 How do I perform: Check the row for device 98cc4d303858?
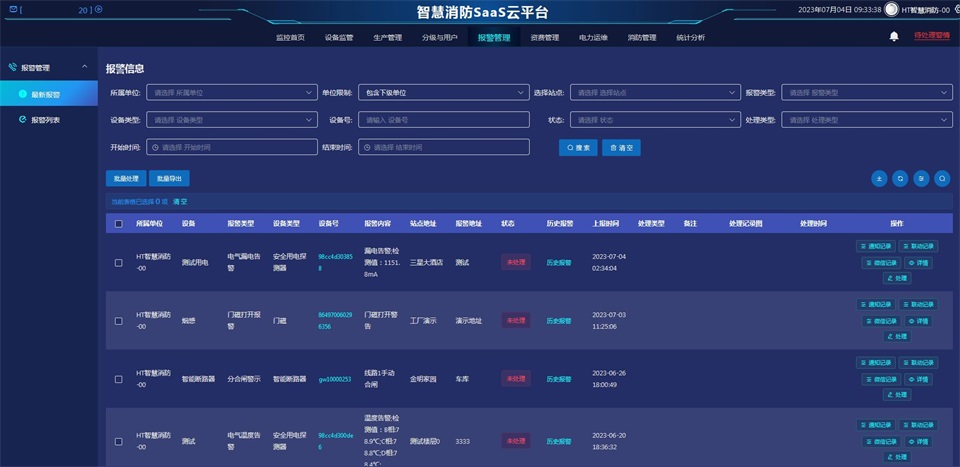pyautogui.click(x=119, y=263)
